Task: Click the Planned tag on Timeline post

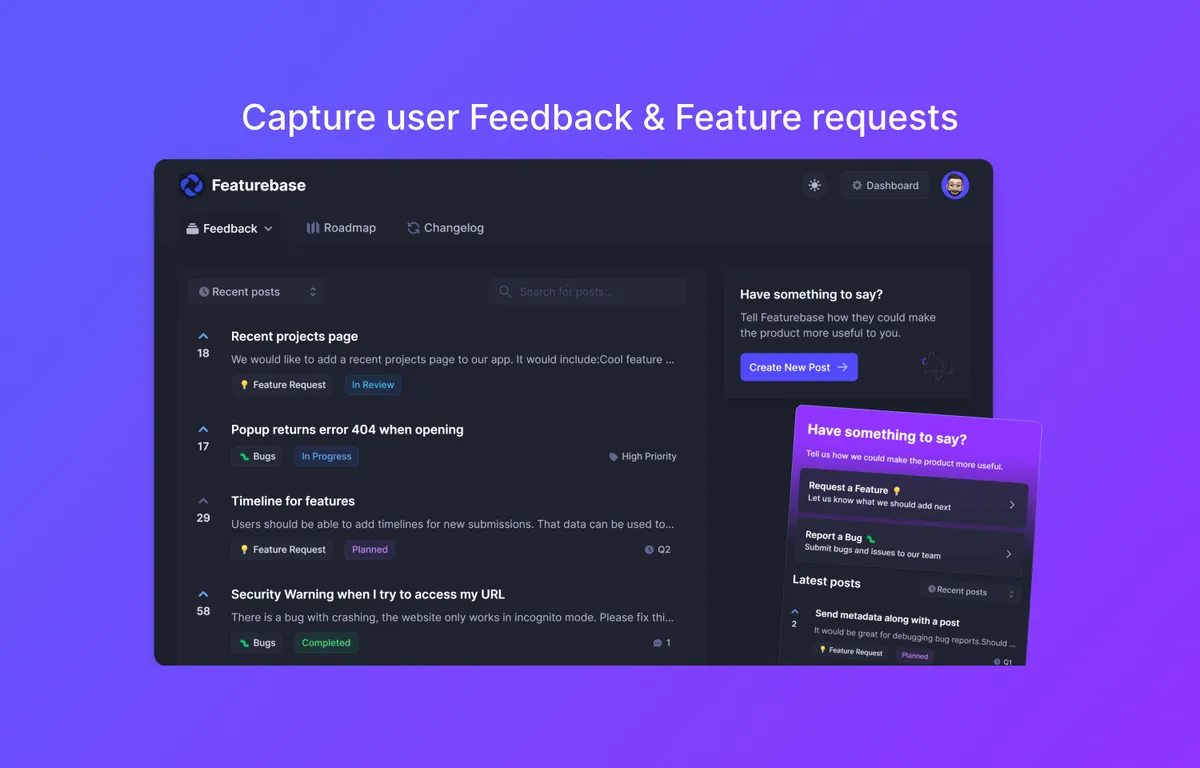Action: (370, 549)
